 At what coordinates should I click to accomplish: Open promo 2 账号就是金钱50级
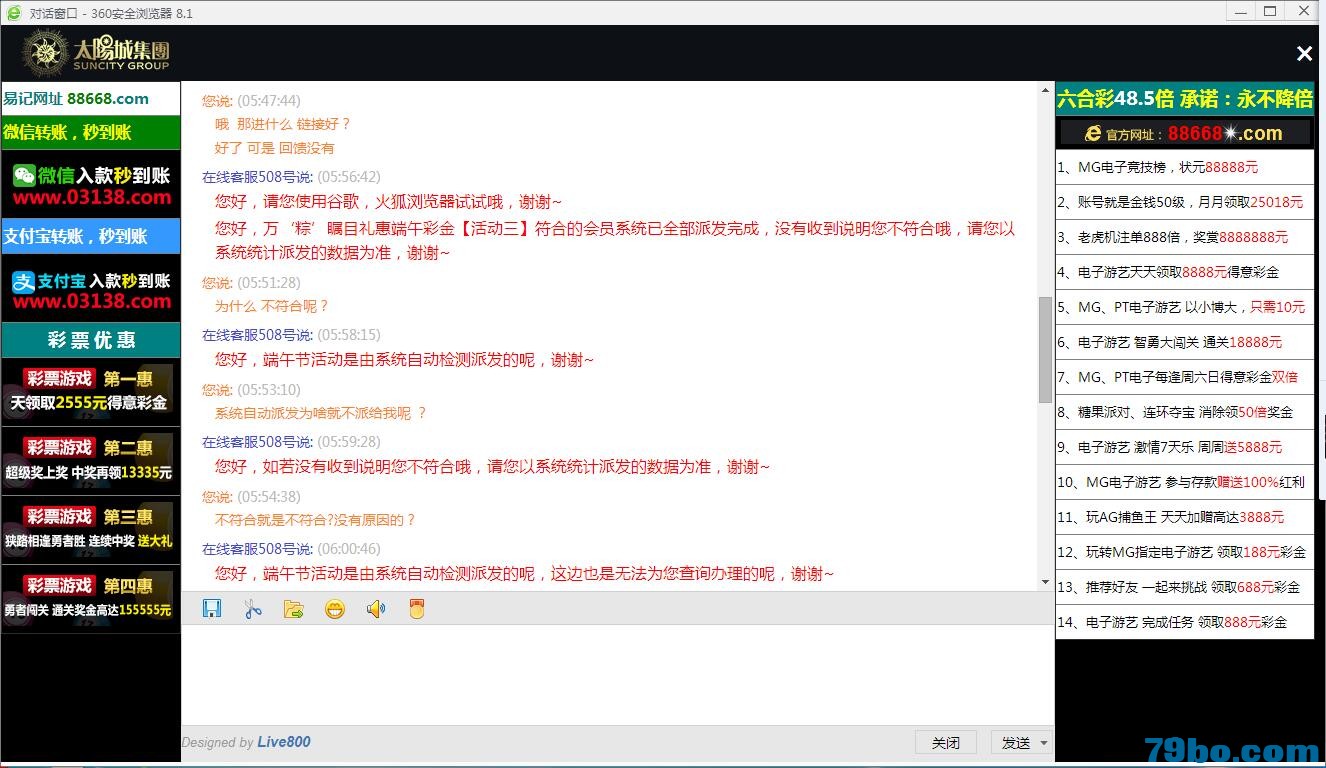pos(1185,202)
